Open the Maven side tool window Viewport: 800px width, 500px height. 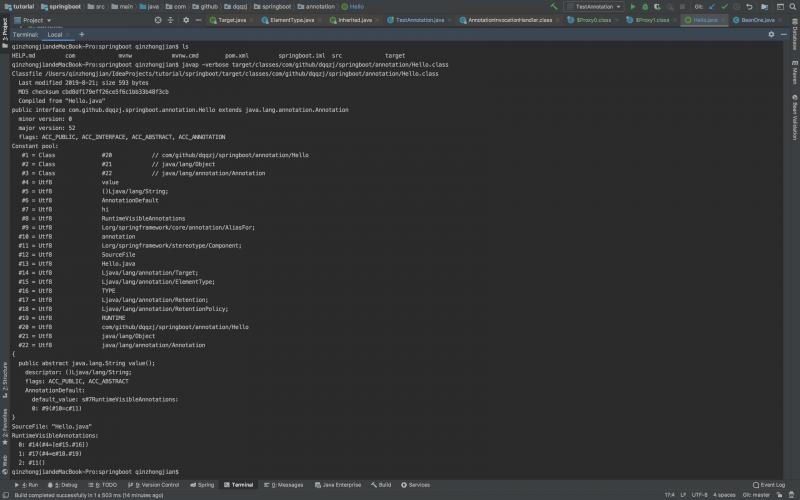point(794,72)
